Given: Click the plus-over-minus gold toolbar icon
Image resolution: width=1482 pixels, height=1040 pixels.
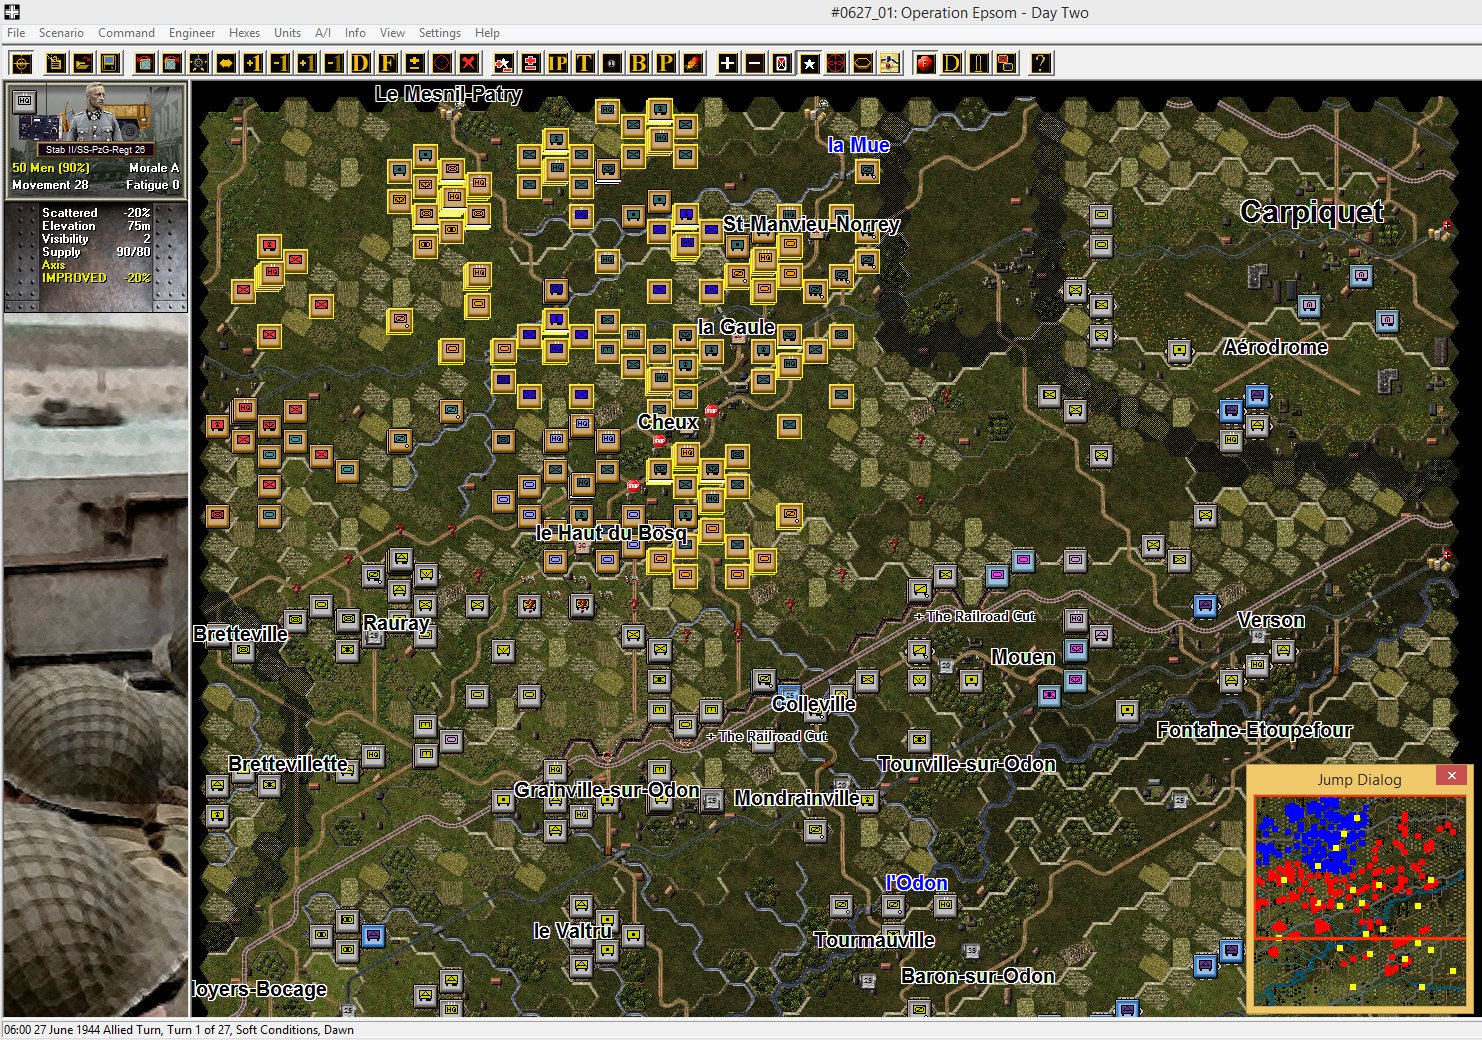Looking at the screenshot, I should [414, 63].
